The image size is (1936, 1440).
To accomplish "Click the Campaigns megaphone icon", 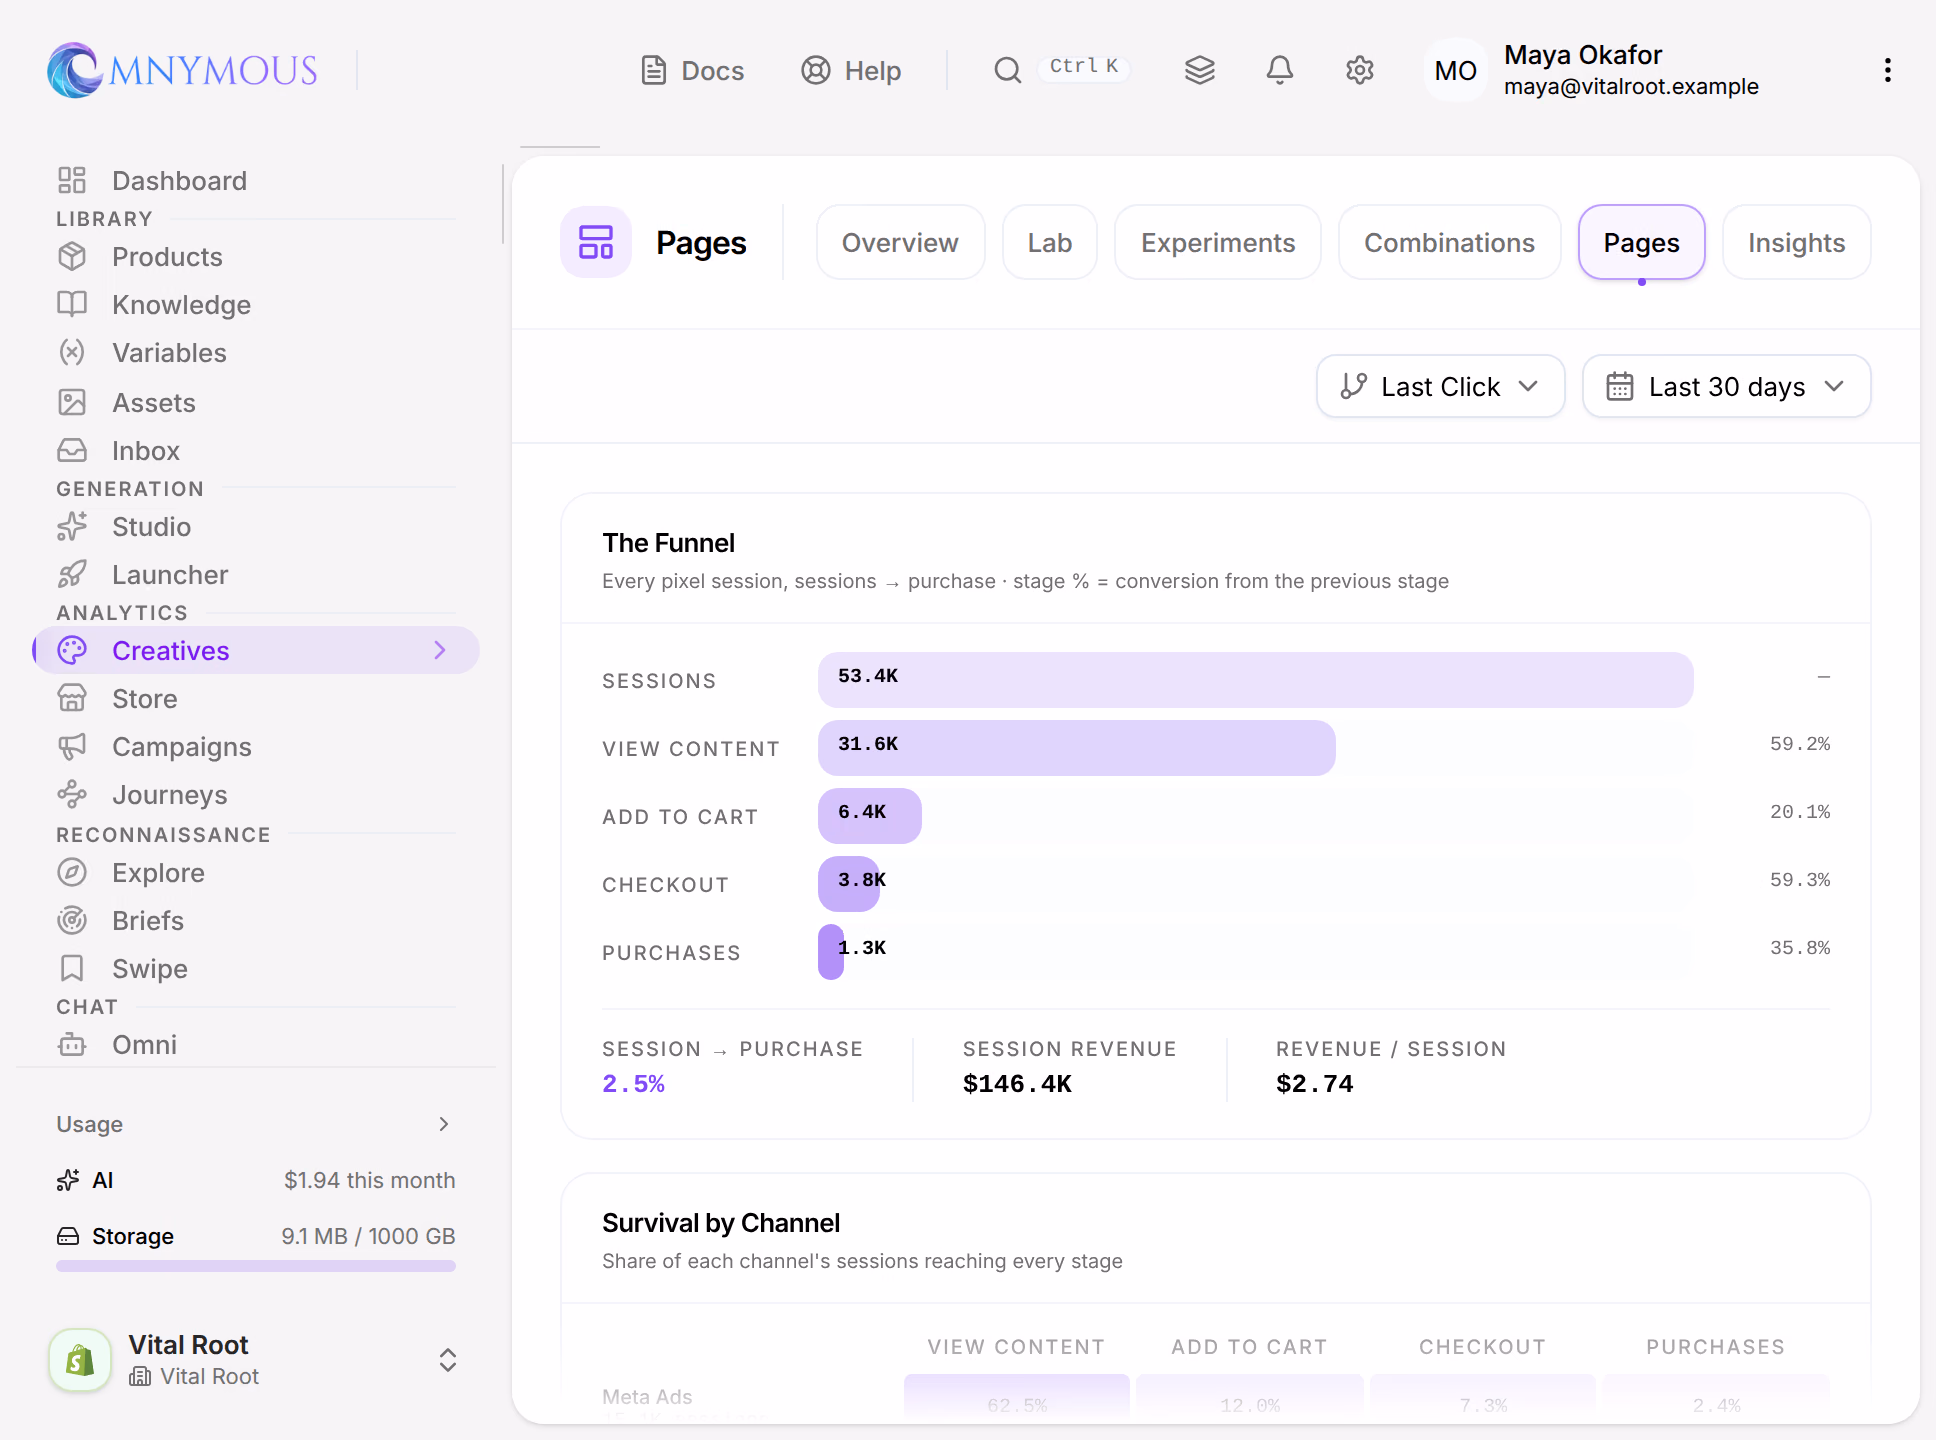I will (x=72, y=746).
